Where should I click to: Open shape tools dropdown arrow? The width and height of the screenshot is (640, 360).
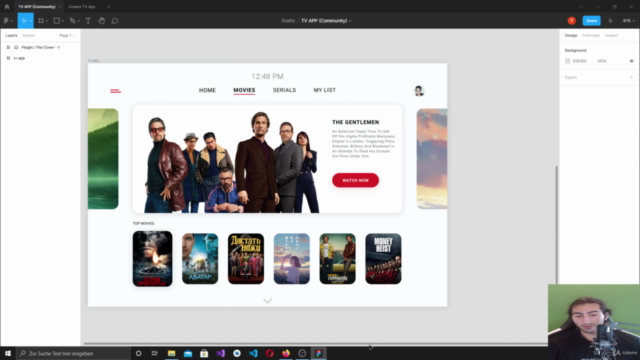tap(63, 21)
